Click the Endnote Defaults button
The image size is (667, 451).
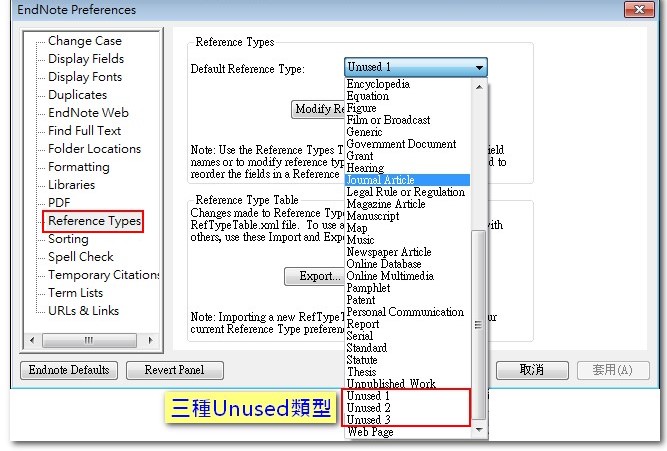click(69, 370)
